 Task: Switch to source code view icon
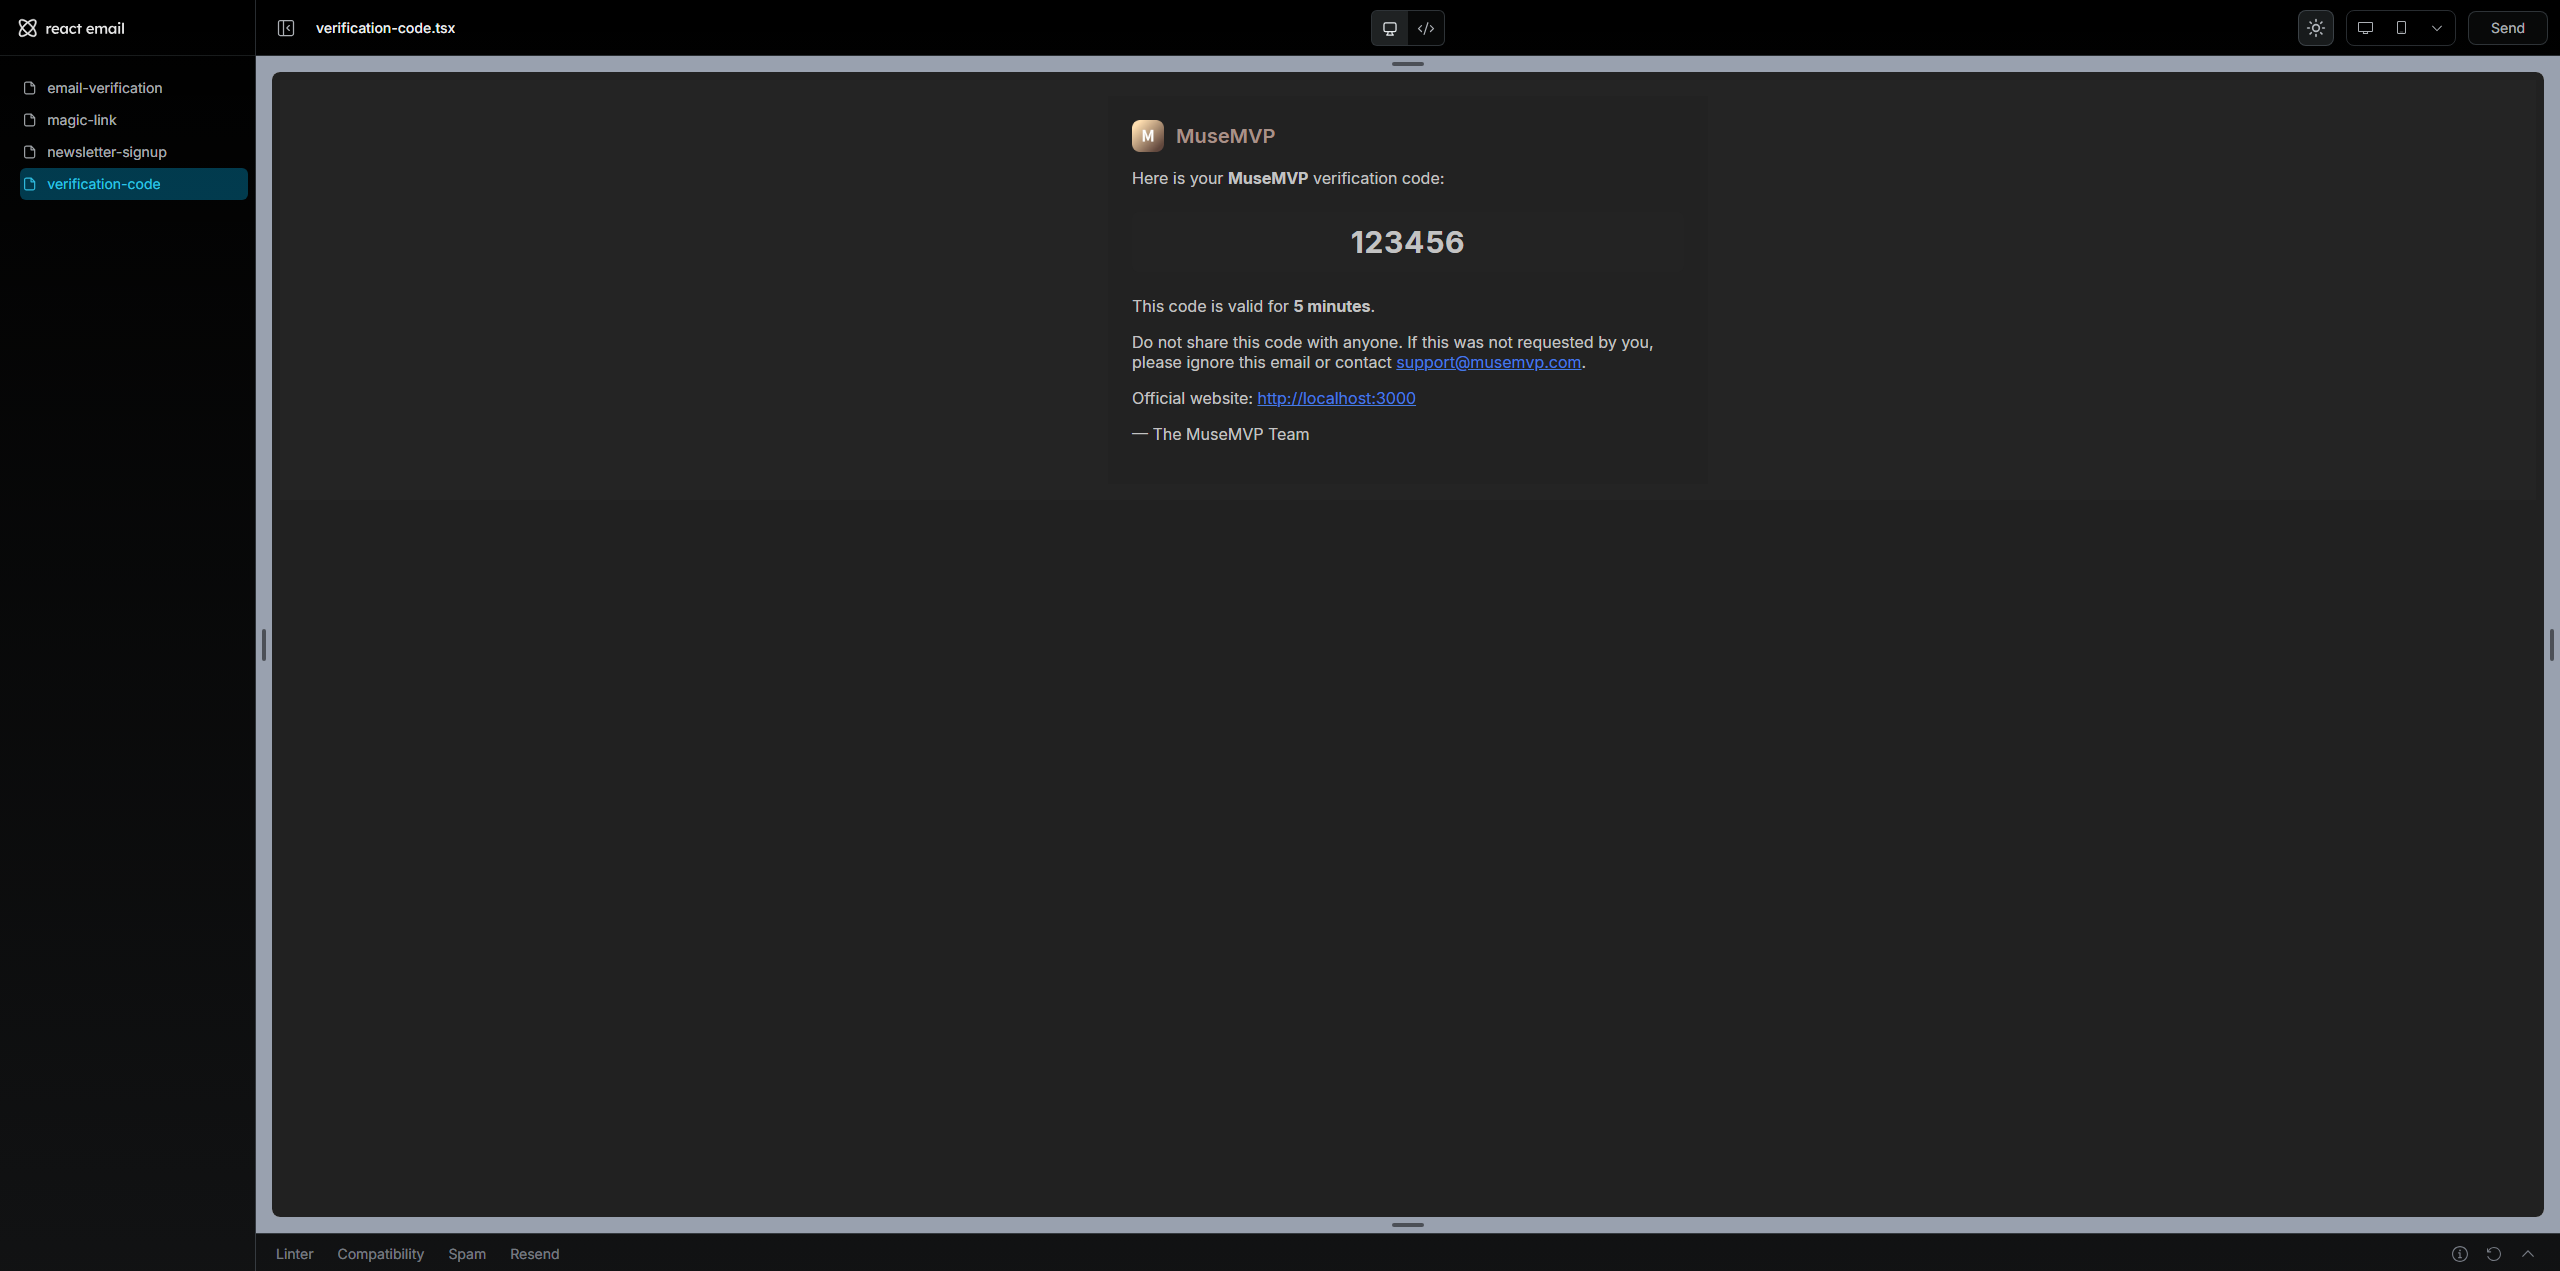(x=1426, y=28)
